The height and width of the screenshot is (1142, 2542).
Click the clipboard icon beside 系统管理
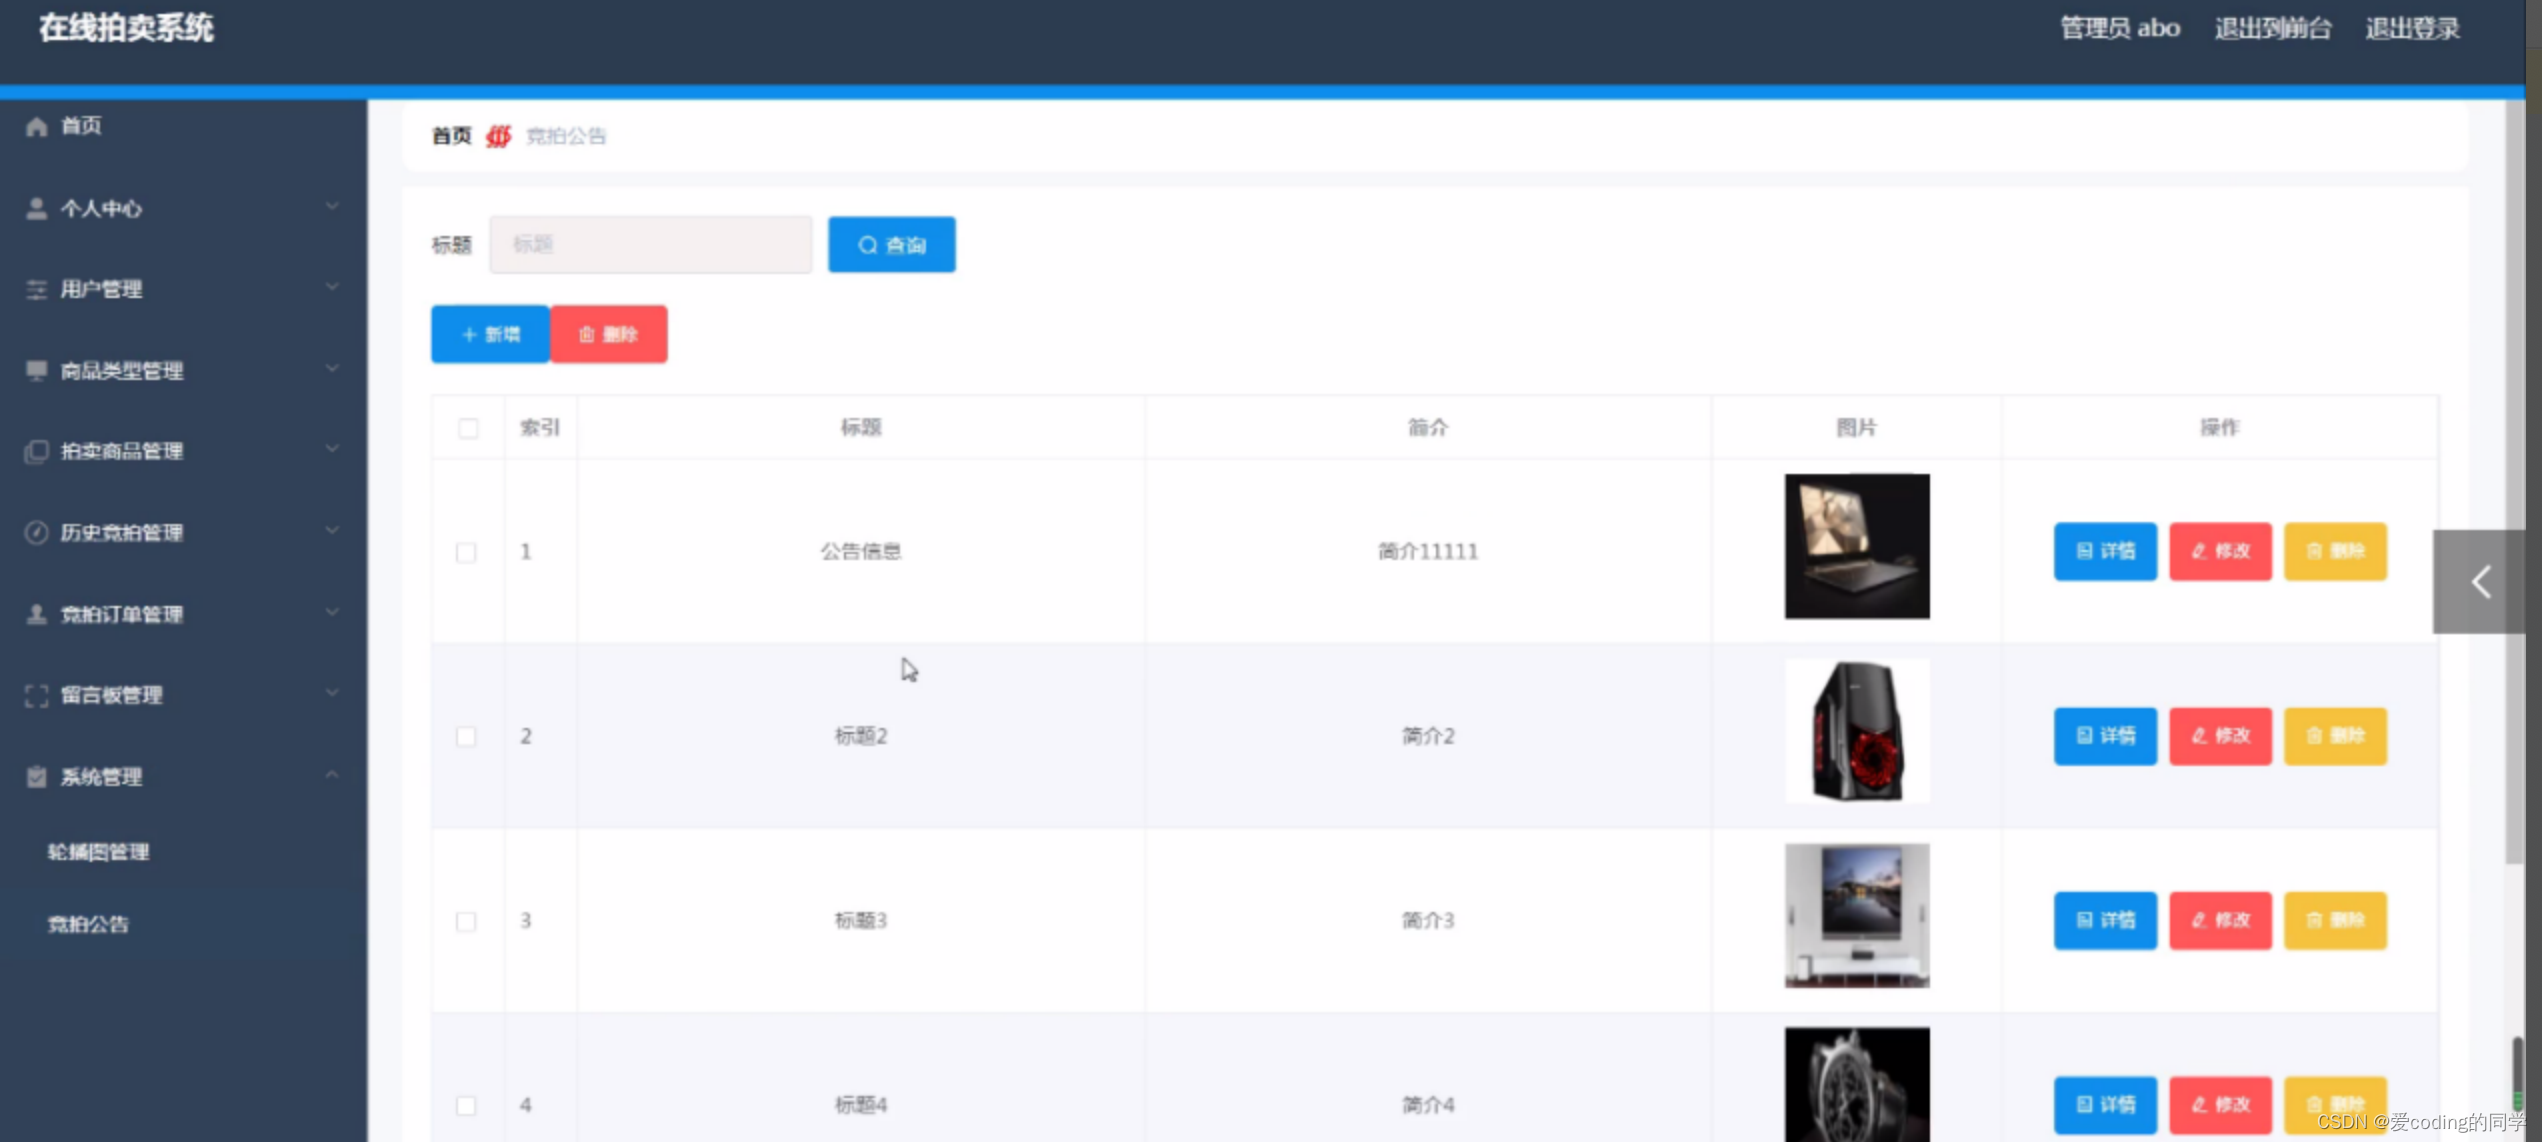[37, 777]
